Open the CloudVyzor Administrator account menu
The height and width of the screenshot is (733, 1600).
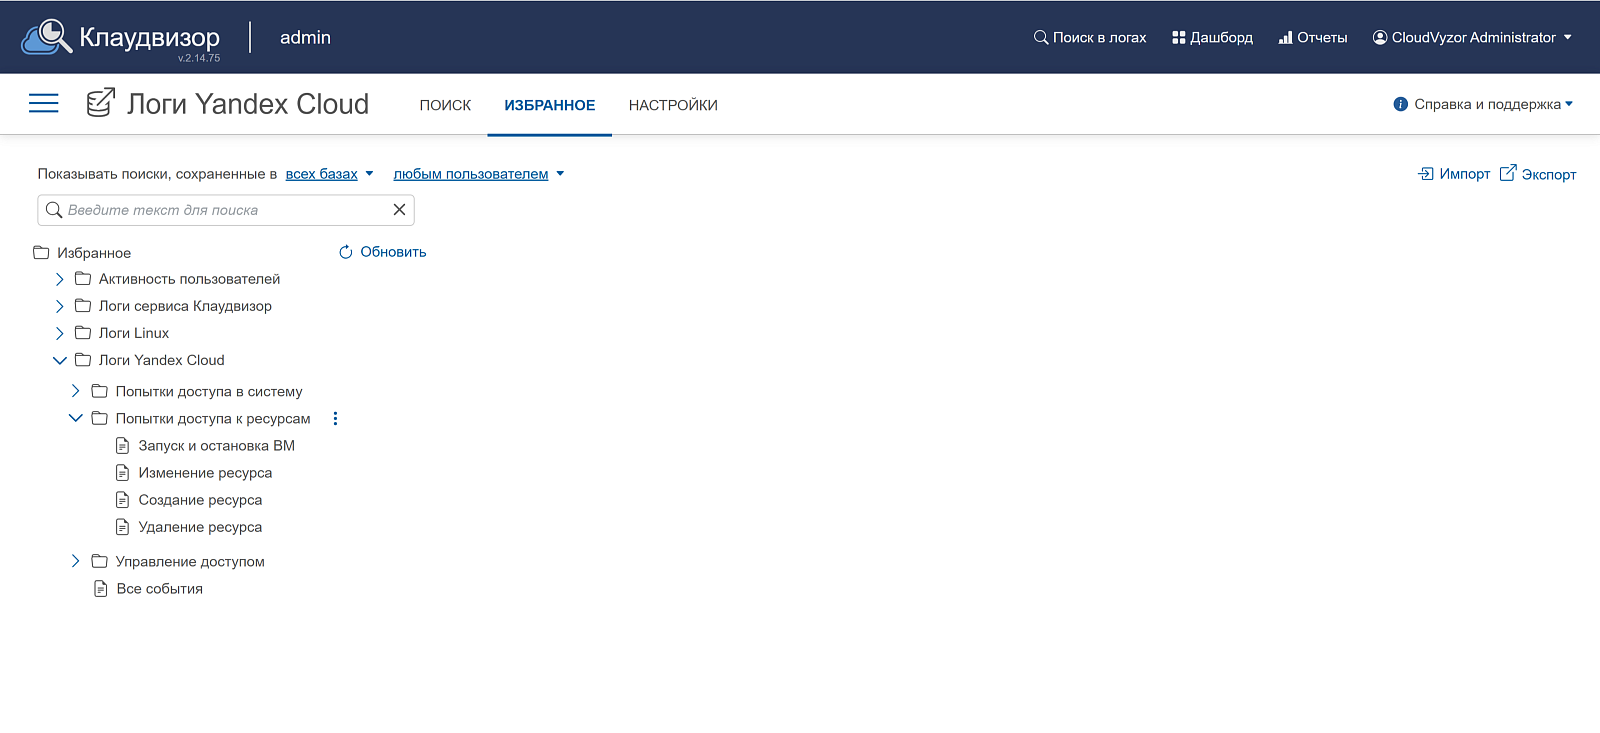click(1472, 37)
